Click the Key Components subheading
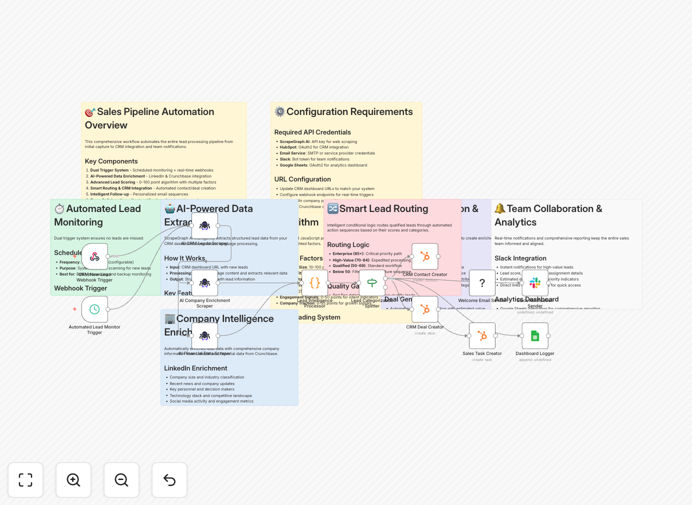The image size is (692, 505). (111, 161)
